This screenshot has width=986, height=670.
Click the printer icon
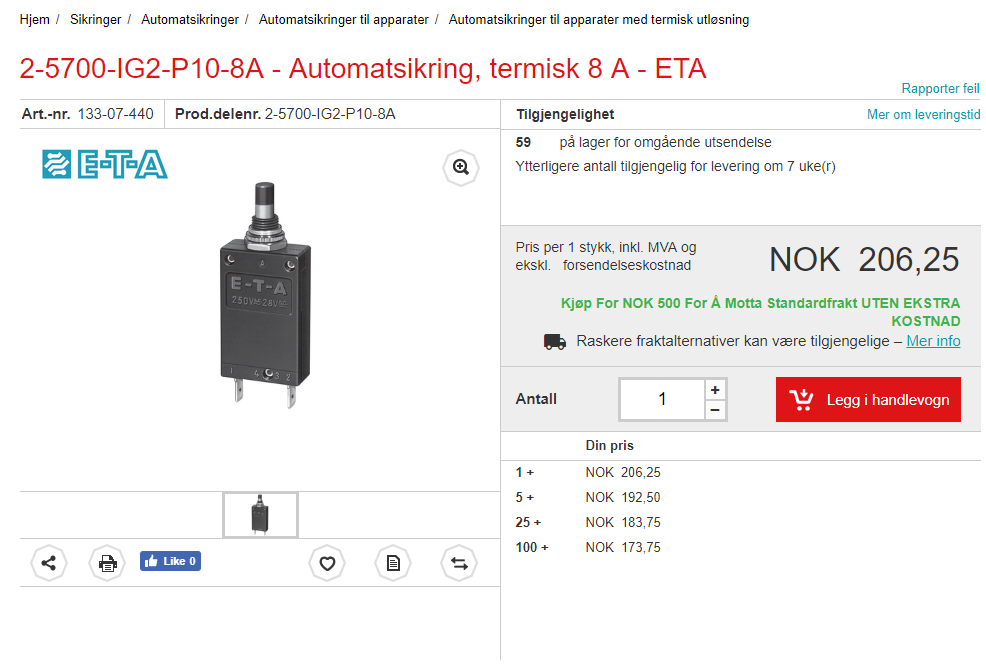108,563
